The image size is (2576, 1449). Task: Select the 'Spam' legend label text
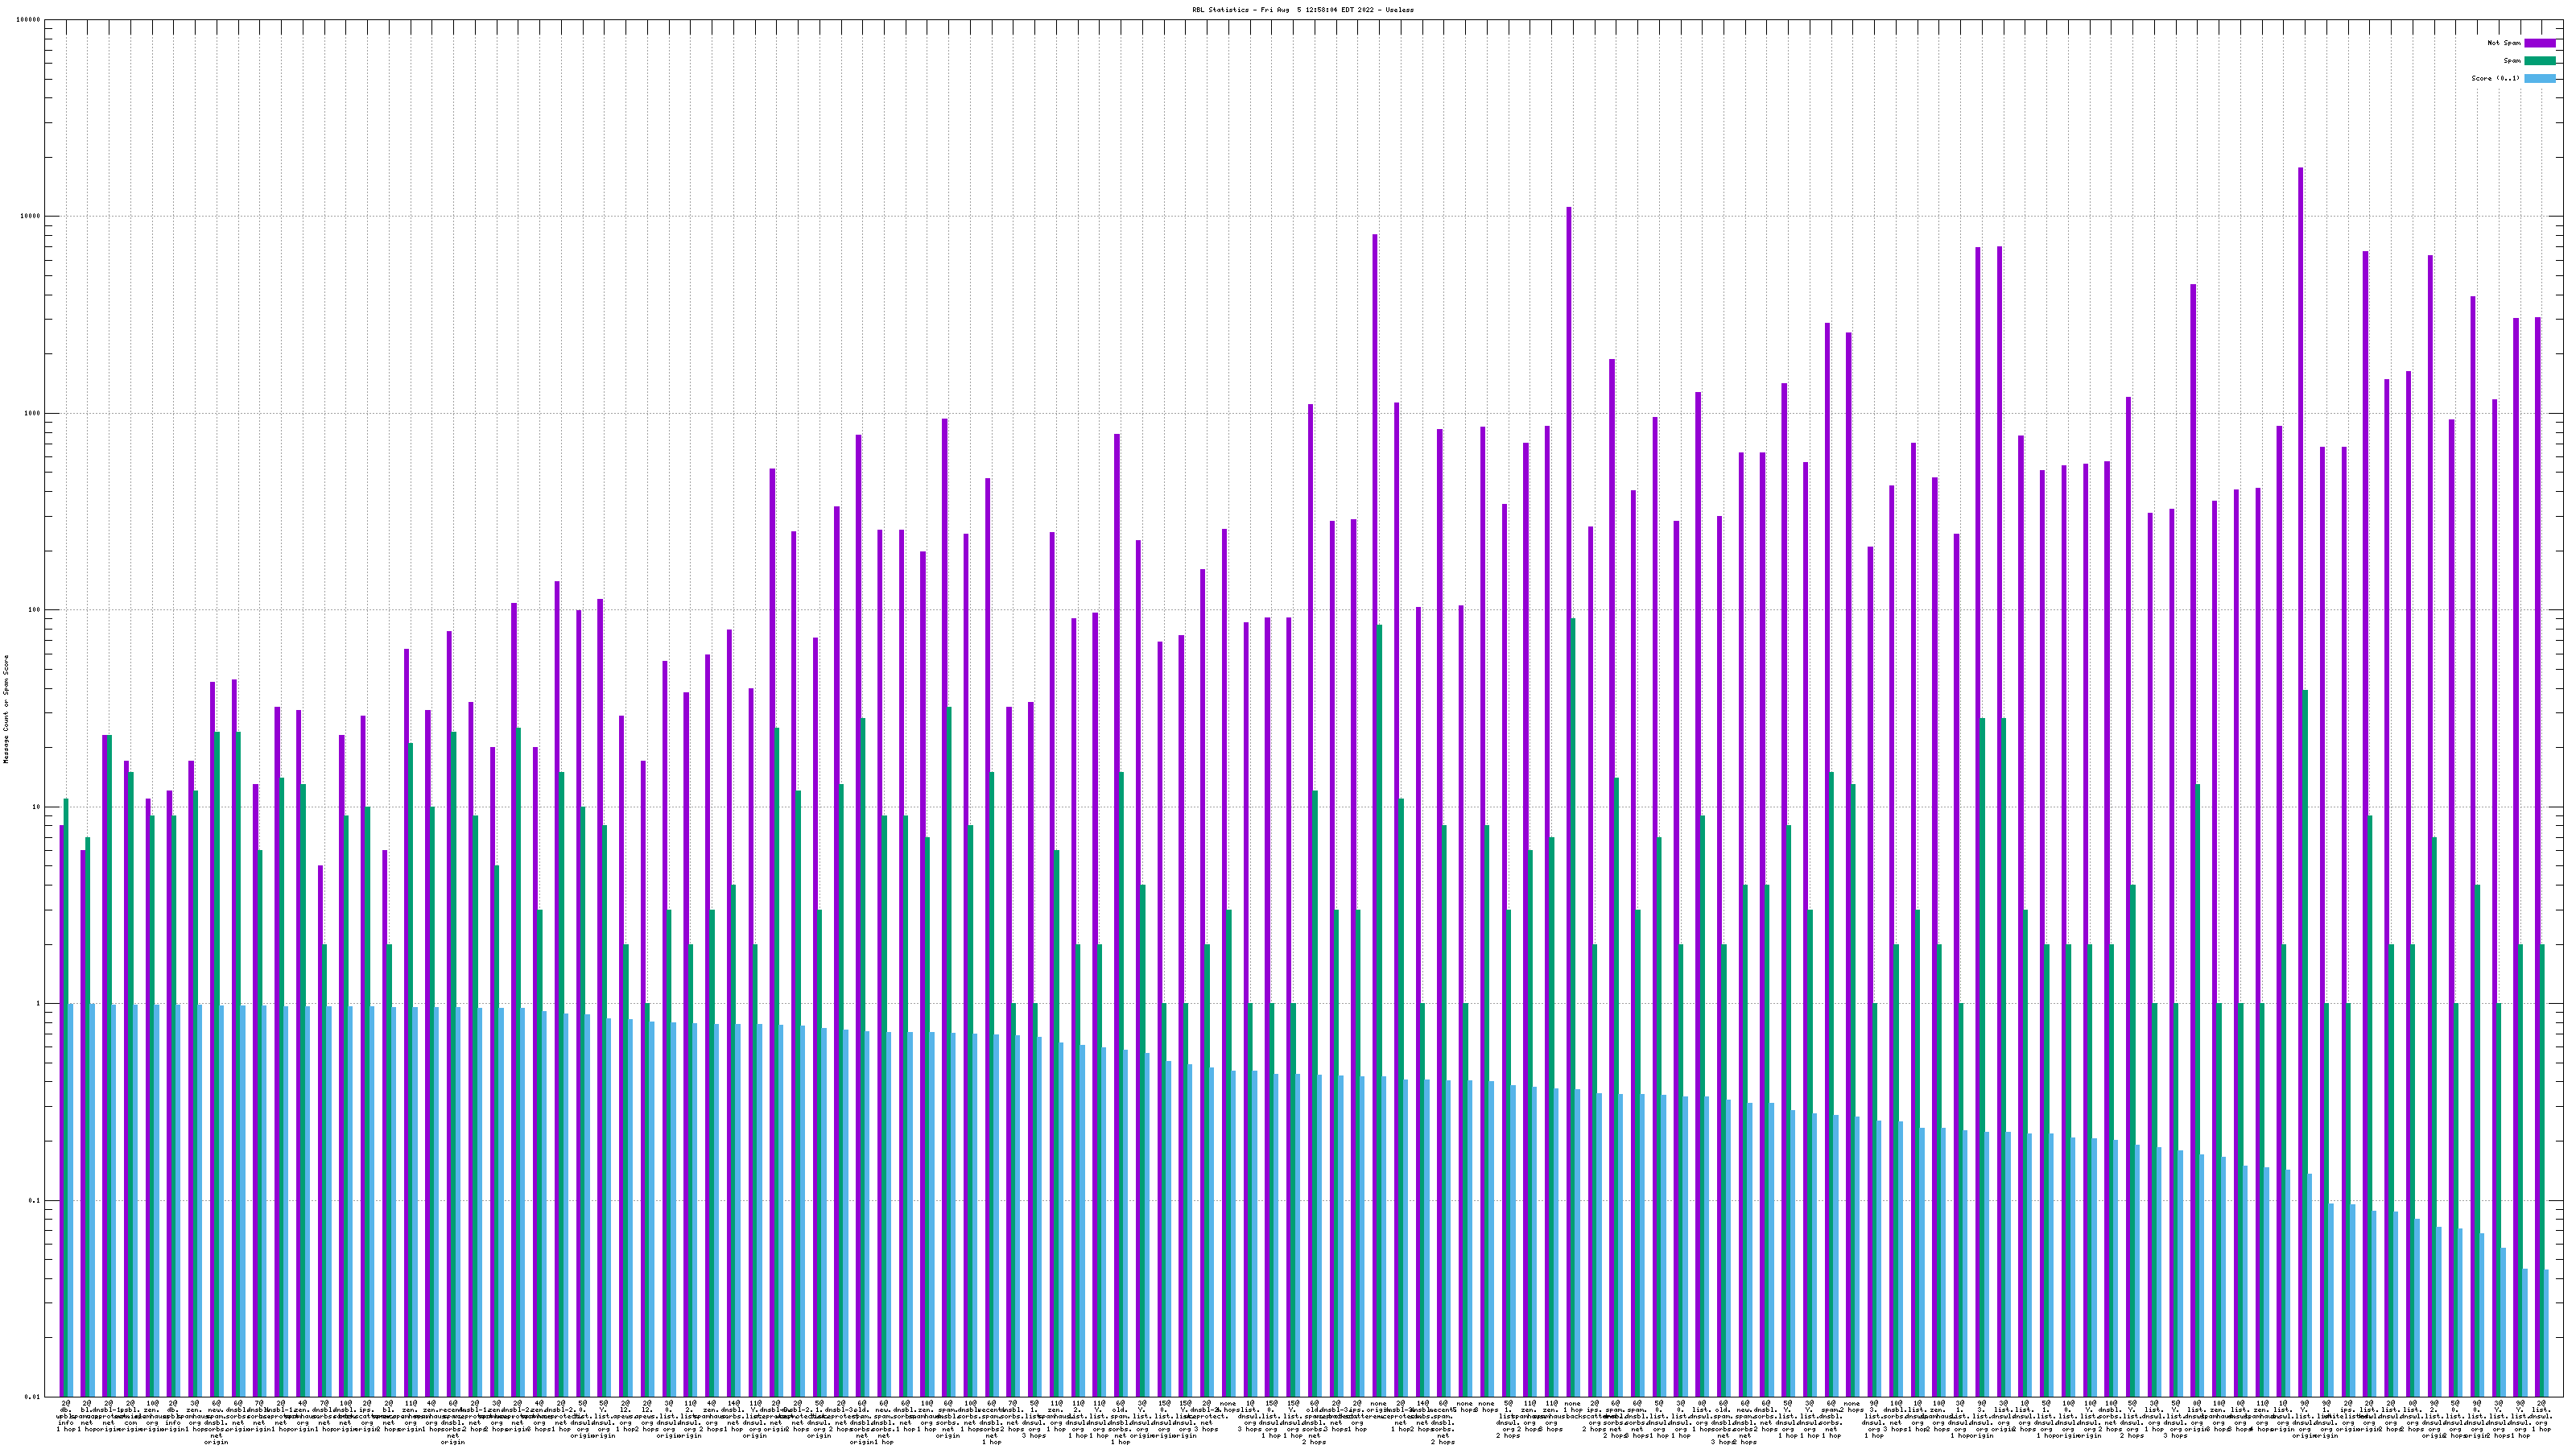(x=2512, y=61)
